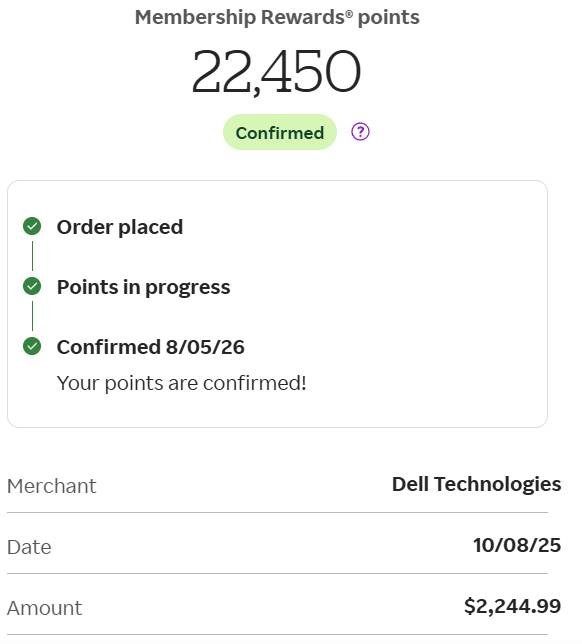Click the Date row label
This screenshot has height=644, width=582.
29,547
